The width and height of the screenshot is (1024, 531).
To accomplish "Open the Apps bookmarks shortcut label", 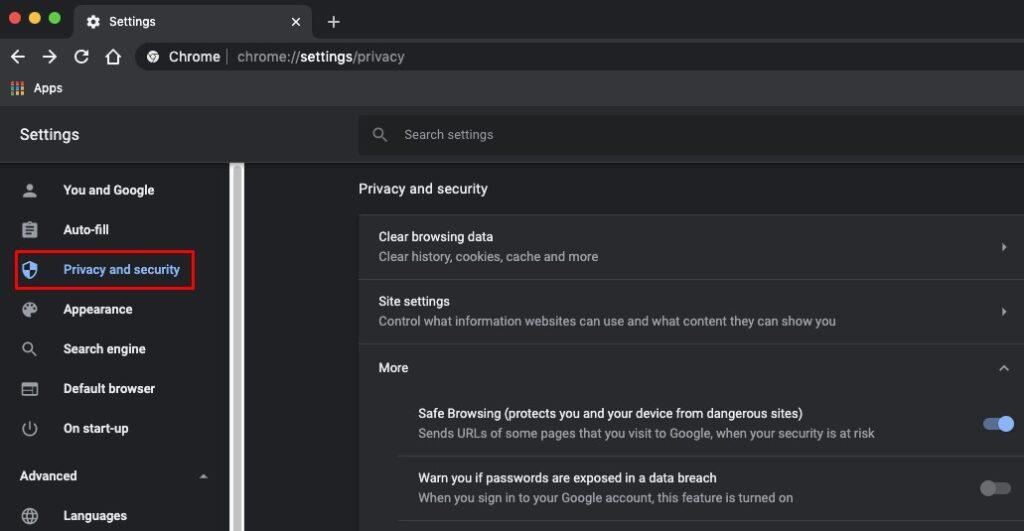I will pos(48,88).
